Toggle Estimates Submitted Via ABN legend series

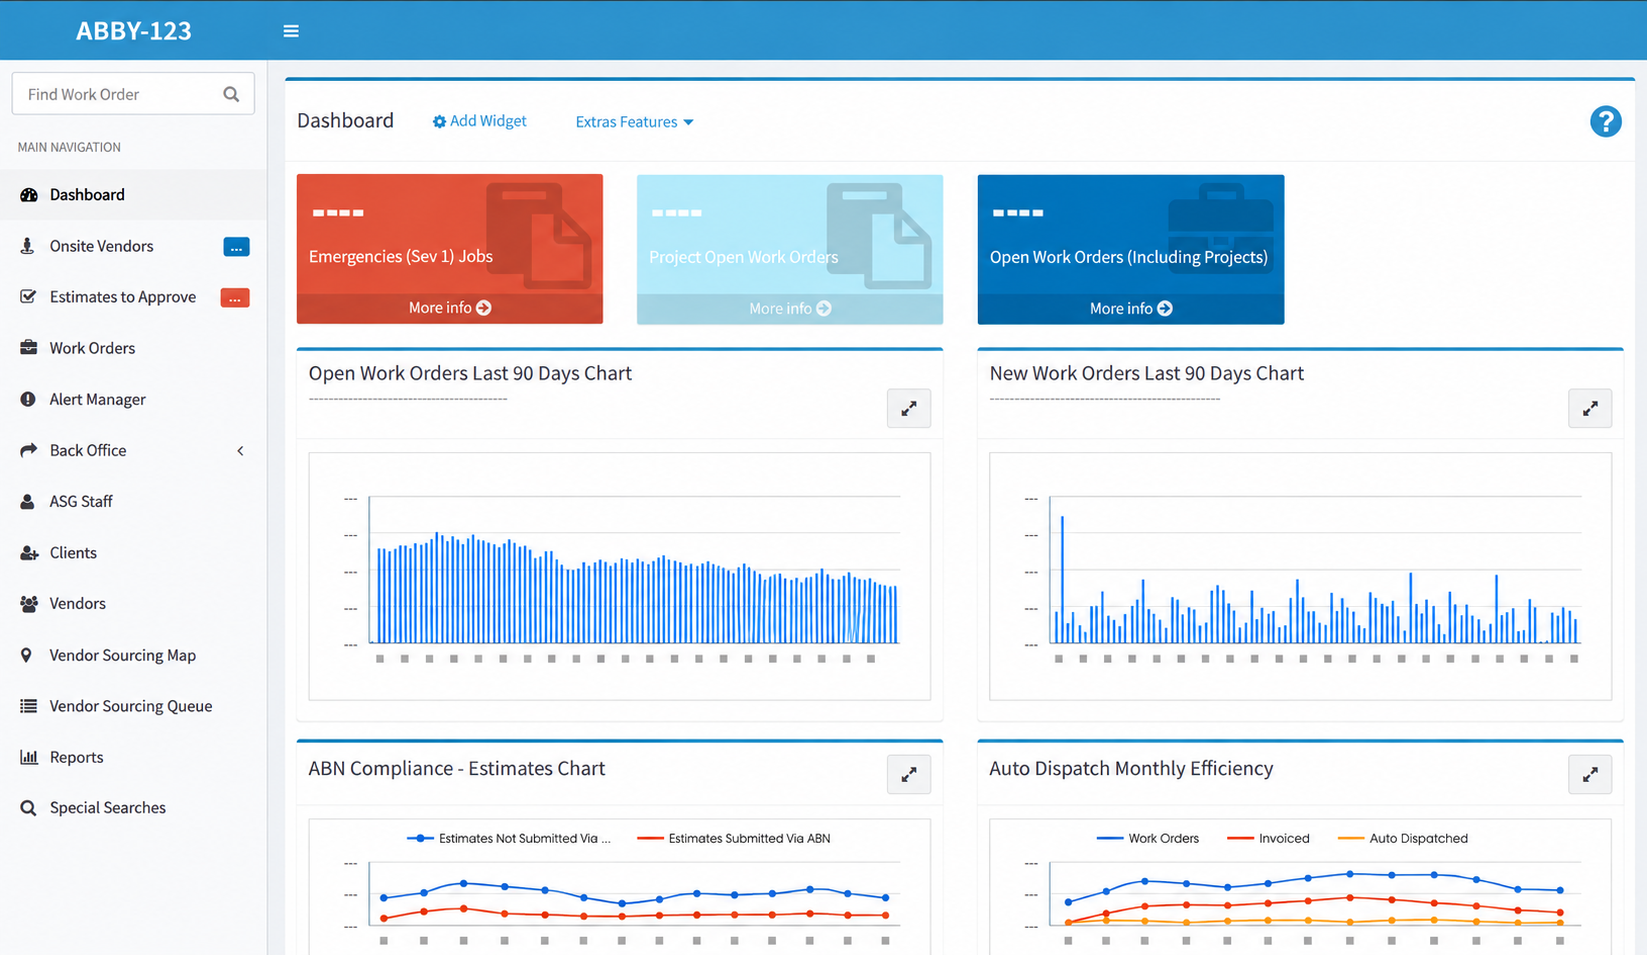(734, 838)
